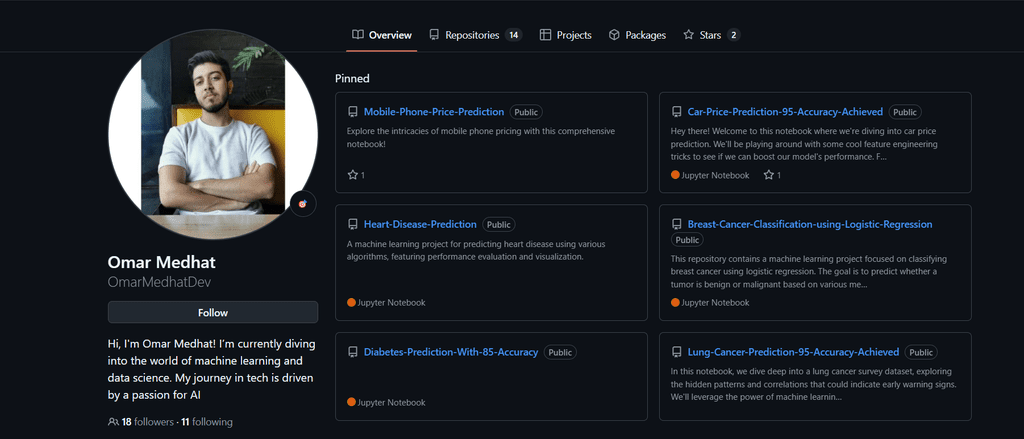Screen dimensions: 1024x439
Task: View the 18 followers list
Action: tap(148, 422)
